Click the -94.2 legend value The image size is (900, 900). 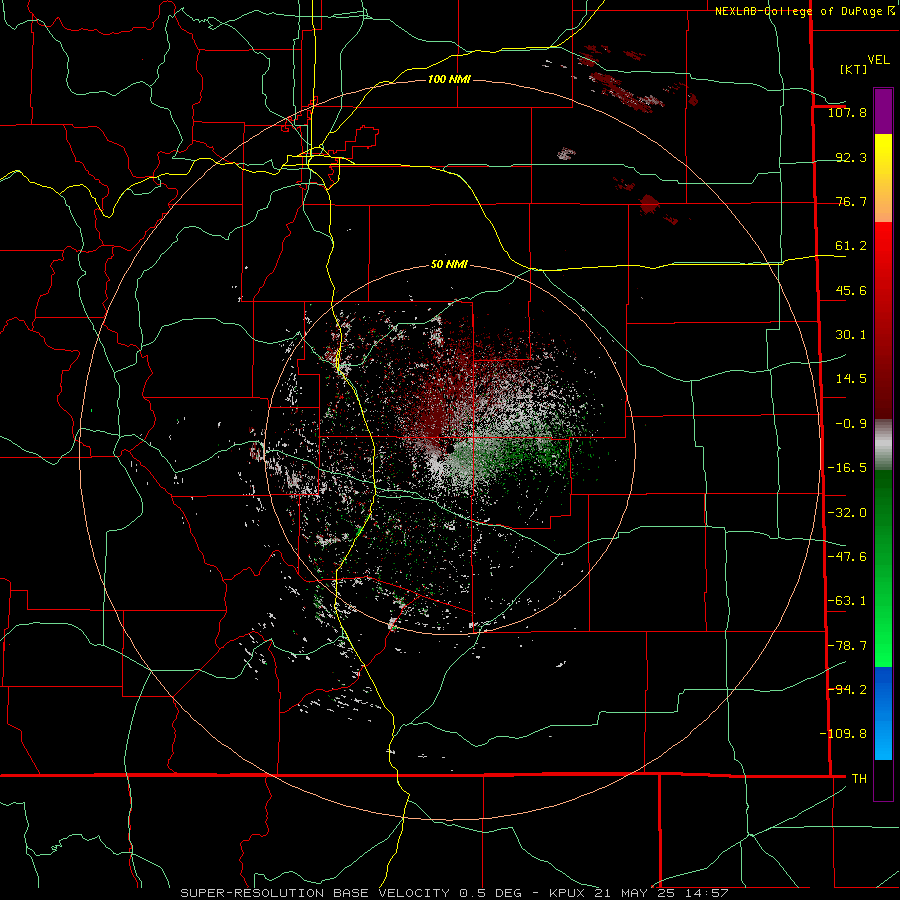[x=847, y=689]
